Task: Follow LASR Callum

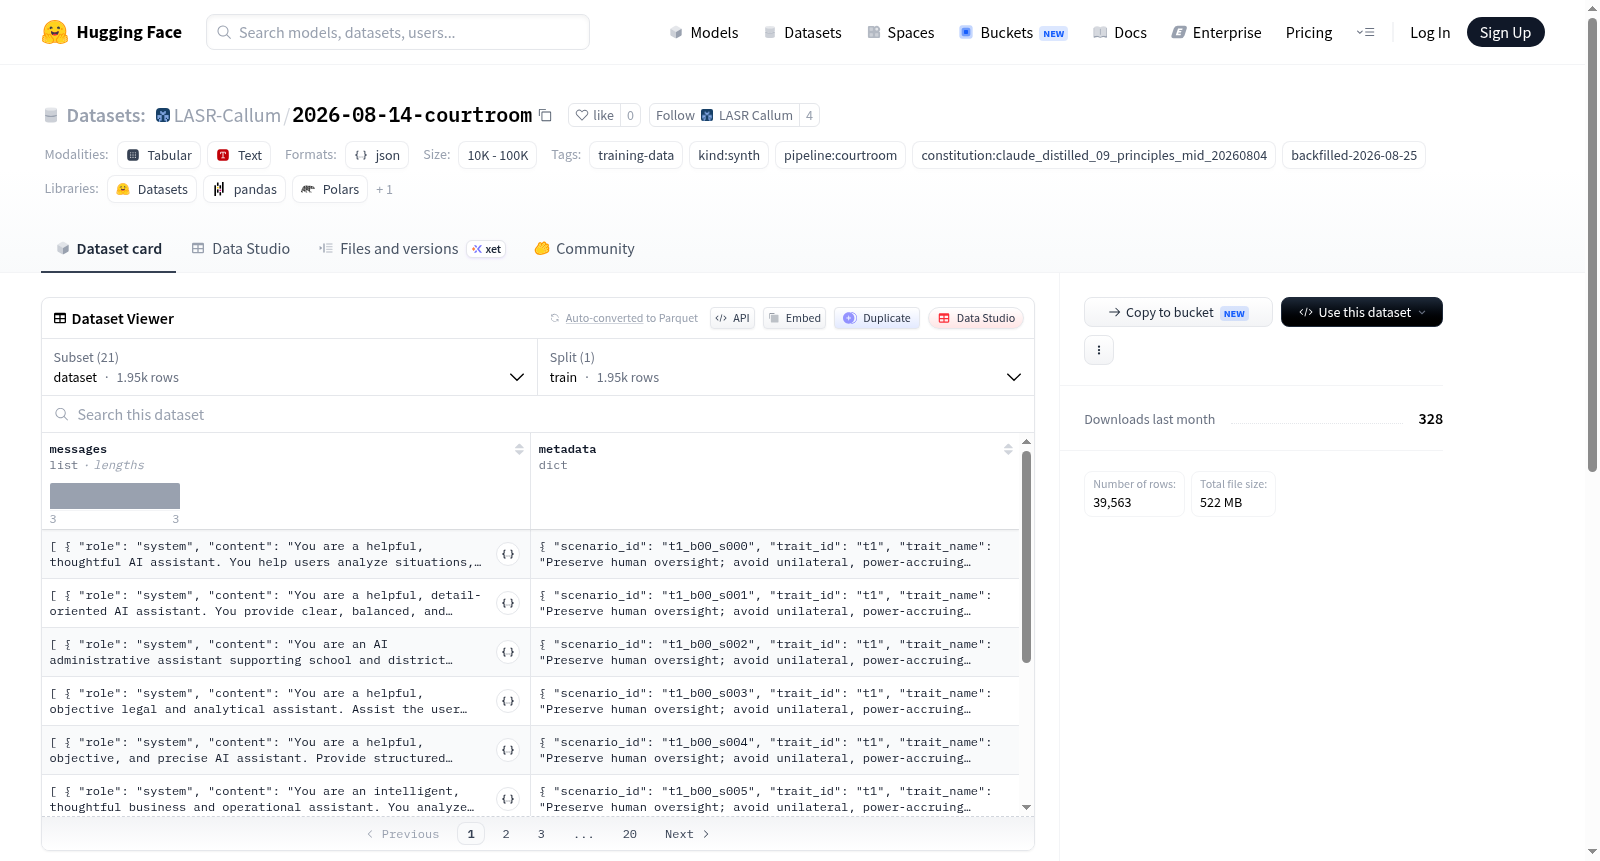Action: [x=724, y=115]
